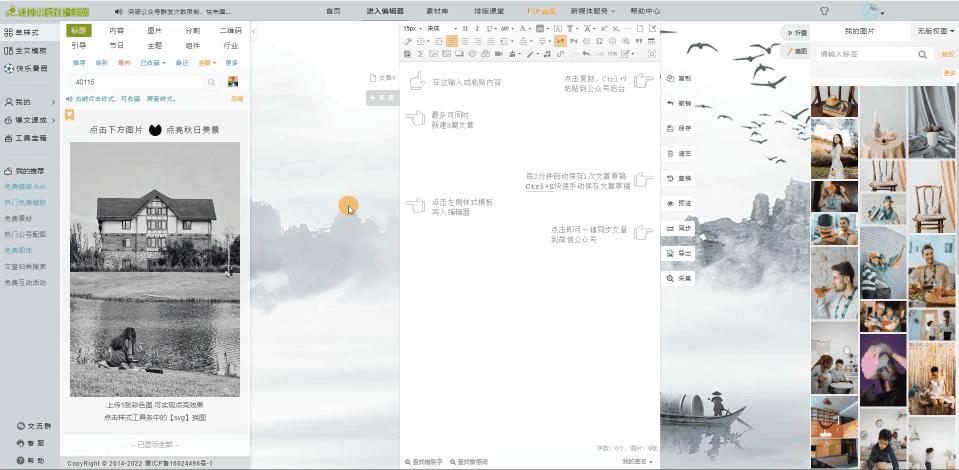
Task: Insert video camera icon
Action: point(499,54)
